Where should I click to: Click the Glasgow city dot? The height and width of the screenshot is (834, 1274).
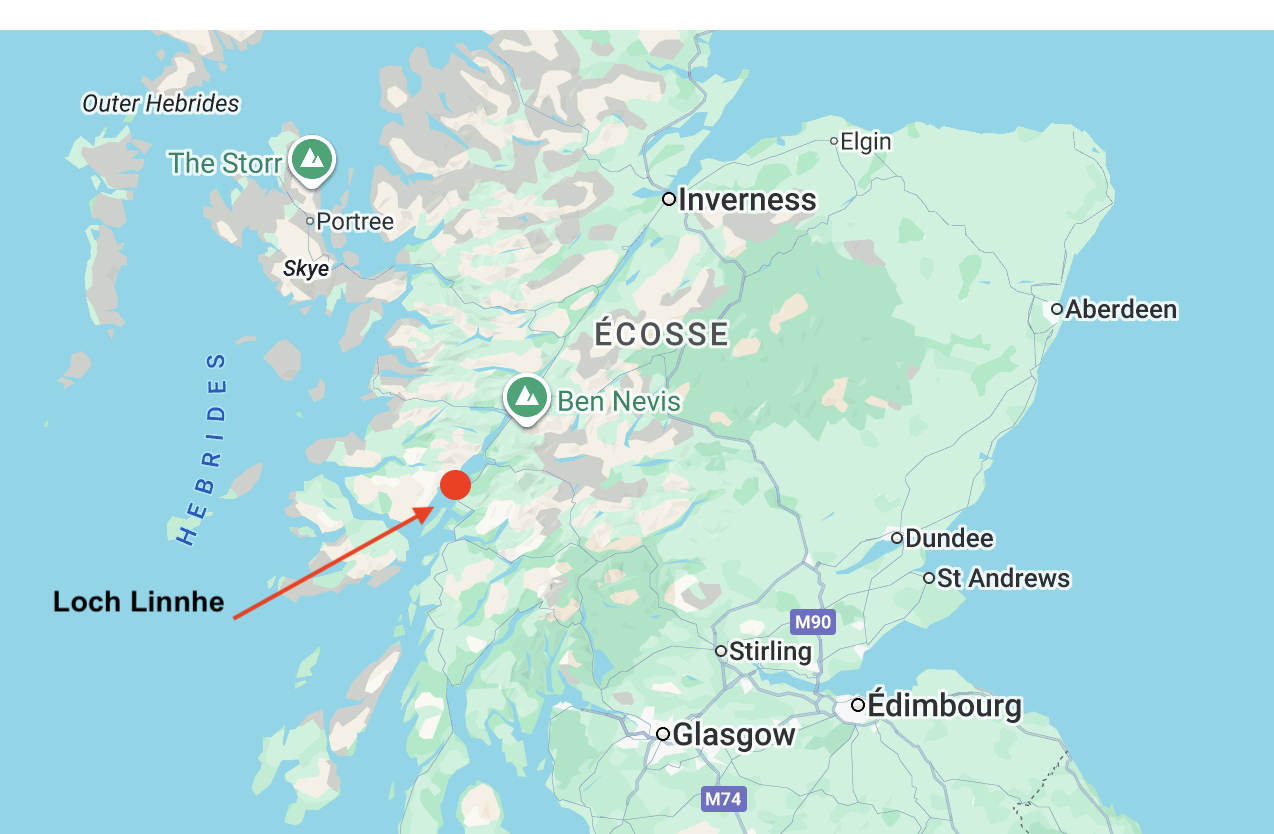pos(663,734)
